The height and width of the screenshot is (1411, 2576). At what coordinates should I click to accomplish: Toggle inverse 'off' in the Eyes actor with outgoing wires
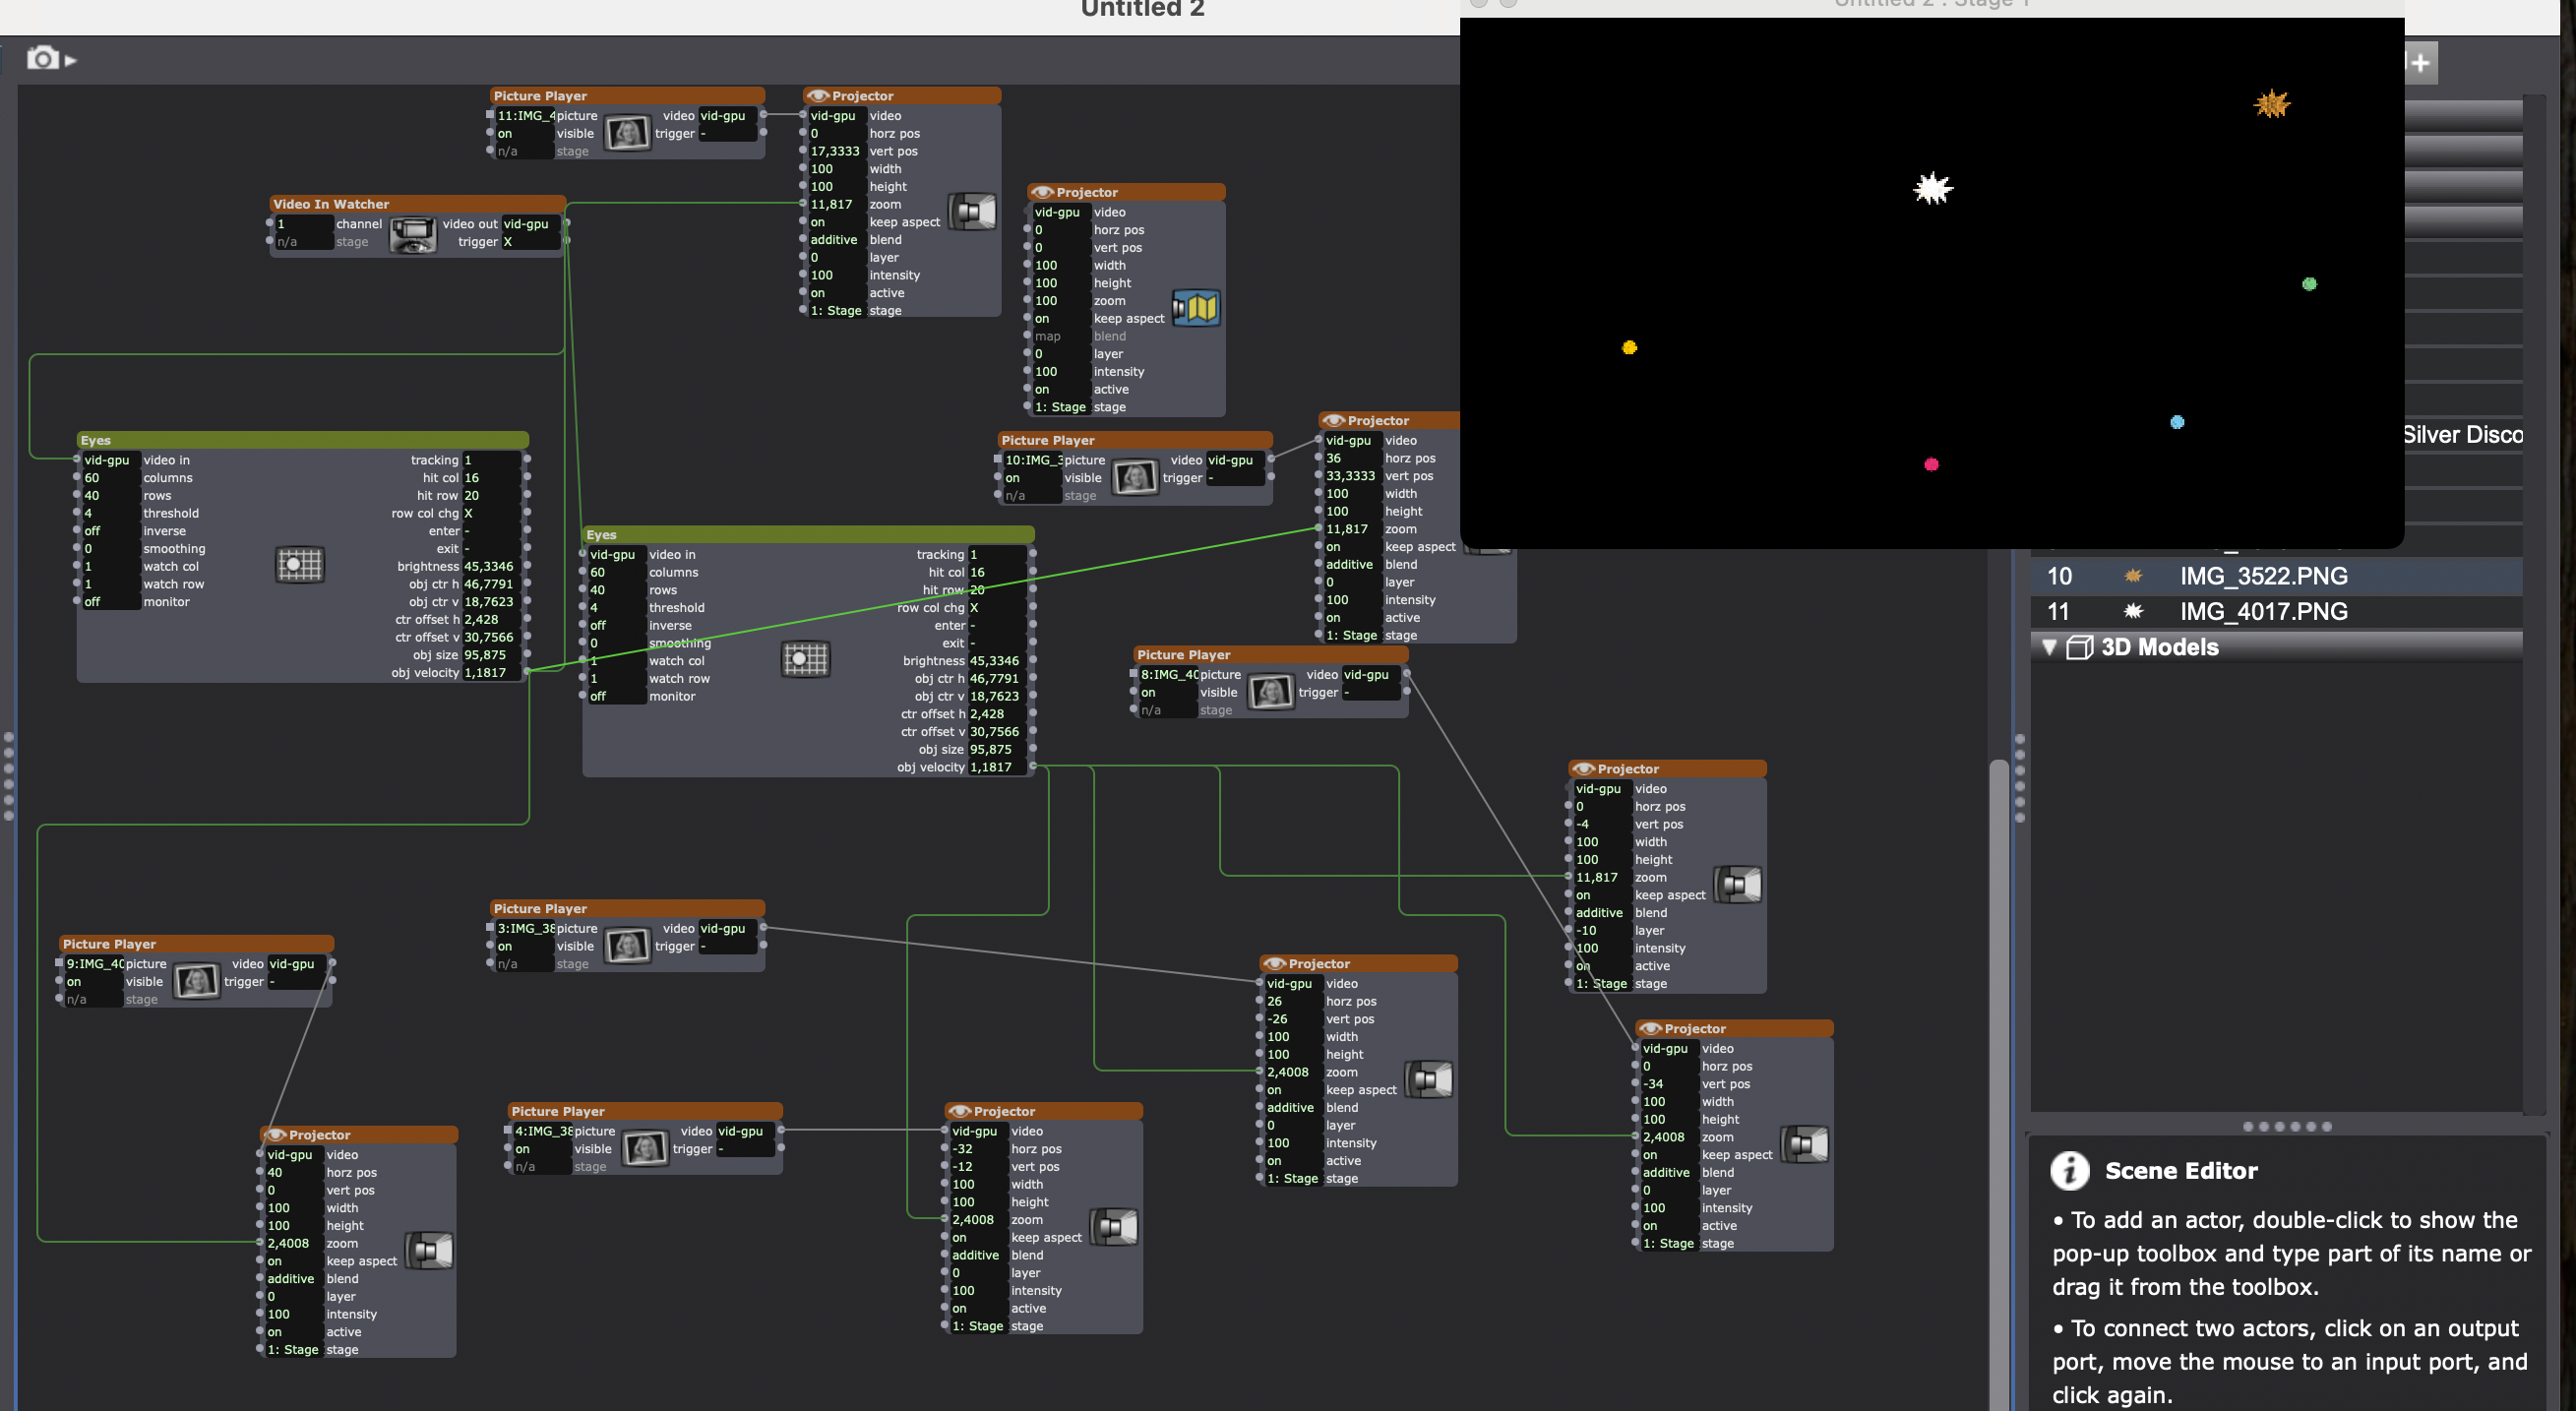616,626
